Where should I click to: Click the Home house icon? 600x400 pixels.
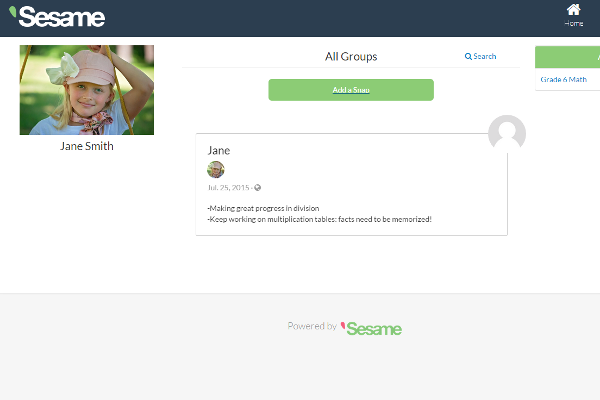(x=573, y=9)
